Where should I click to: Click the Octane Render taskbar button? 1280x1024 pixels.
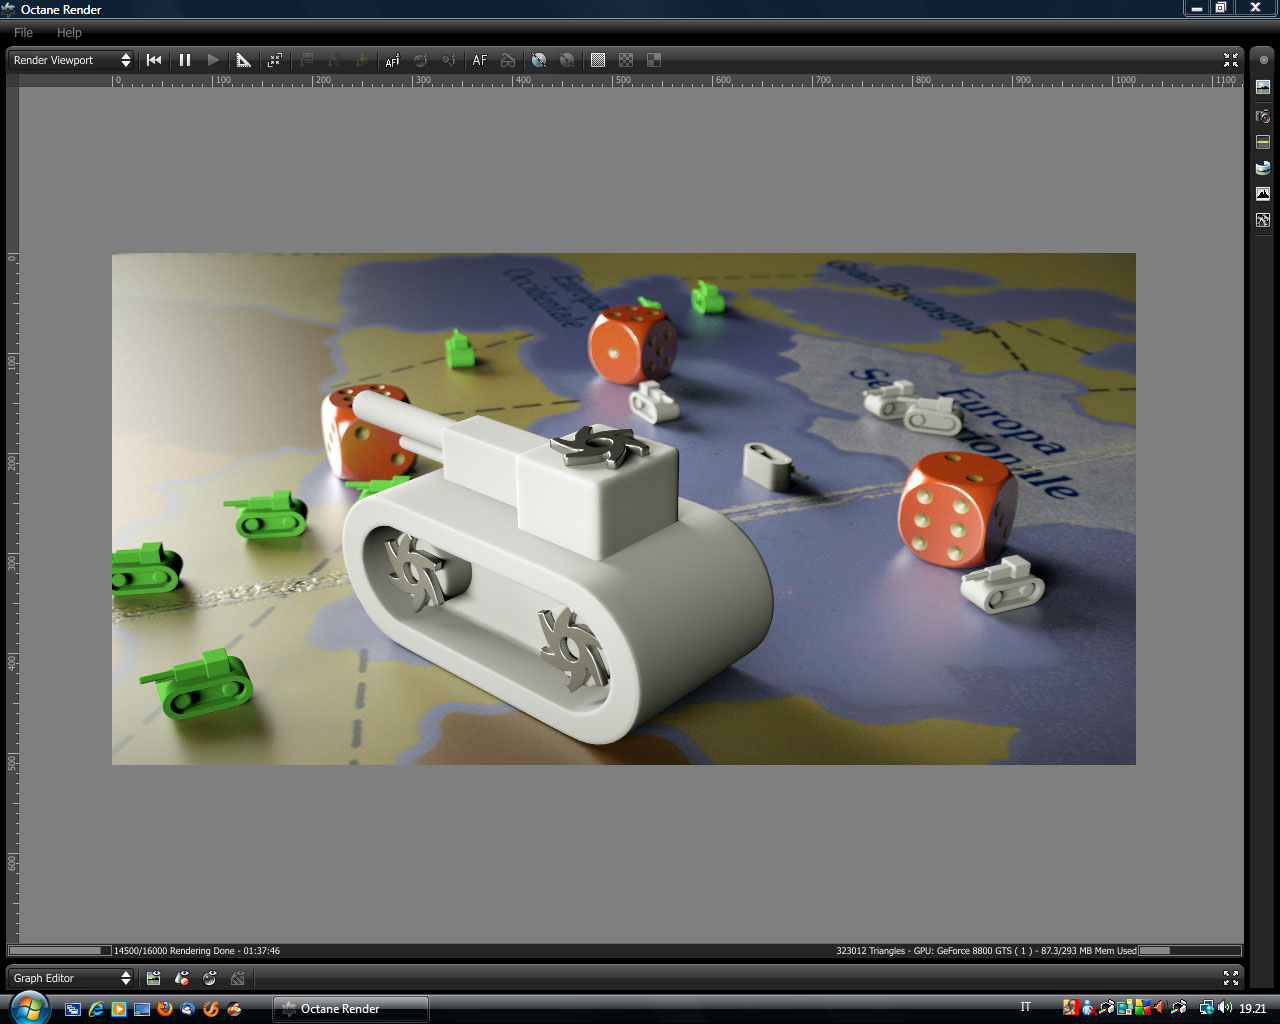(x=351, y=1009)
